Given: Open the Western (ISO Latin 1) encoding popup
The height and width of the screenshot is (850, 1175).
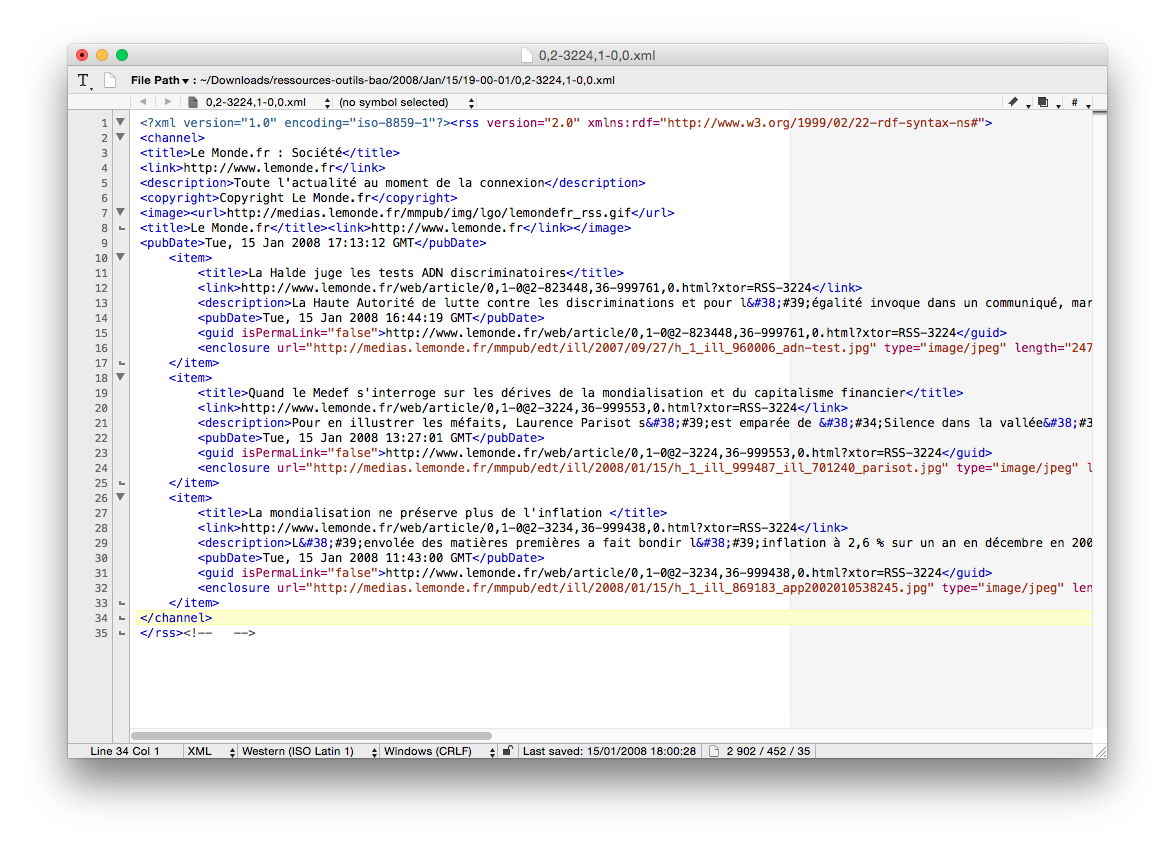Looking at the screenshot, I should tap(309, 751).
